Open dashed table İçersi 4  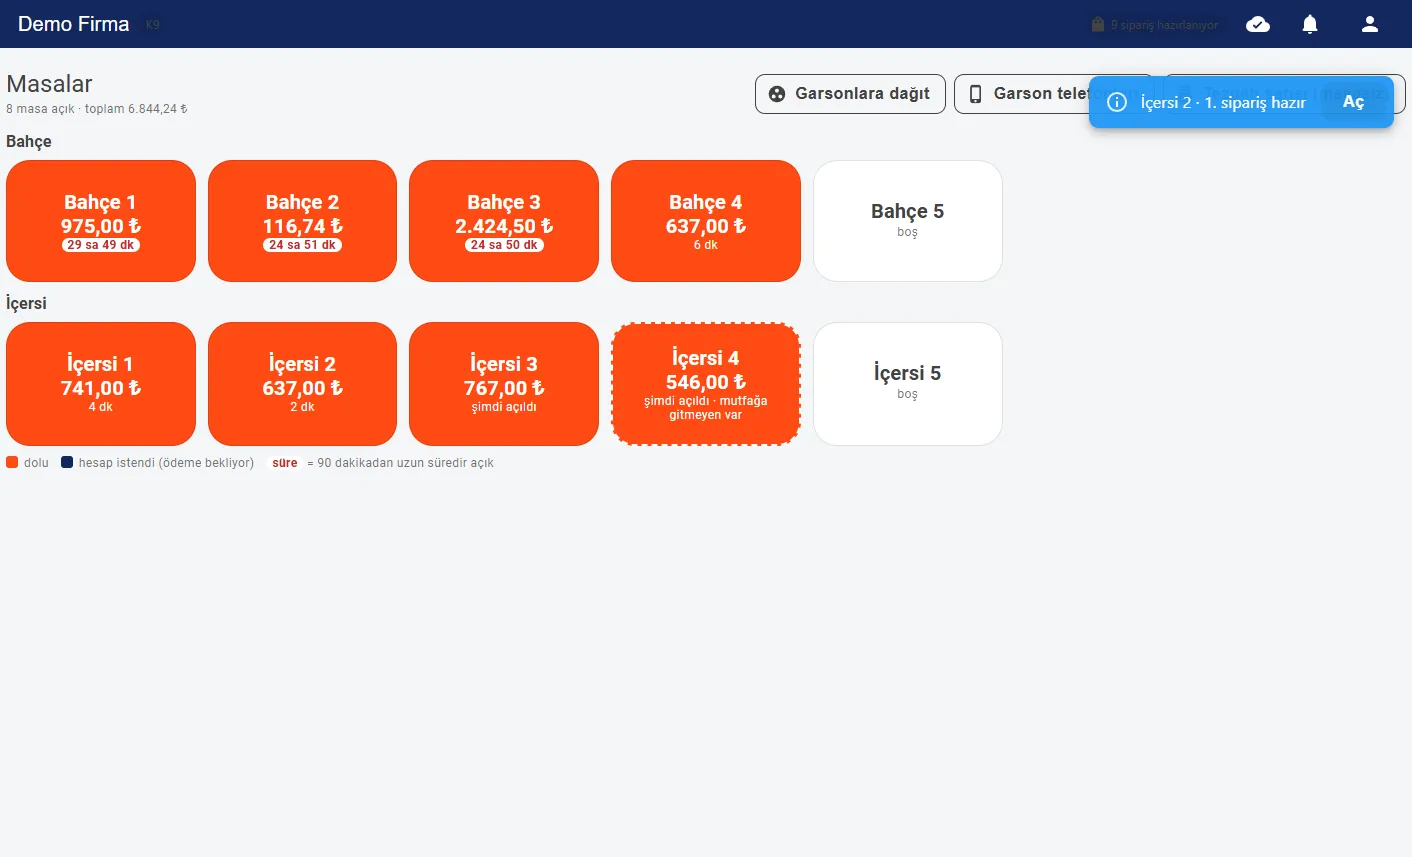tap(706, 384)
